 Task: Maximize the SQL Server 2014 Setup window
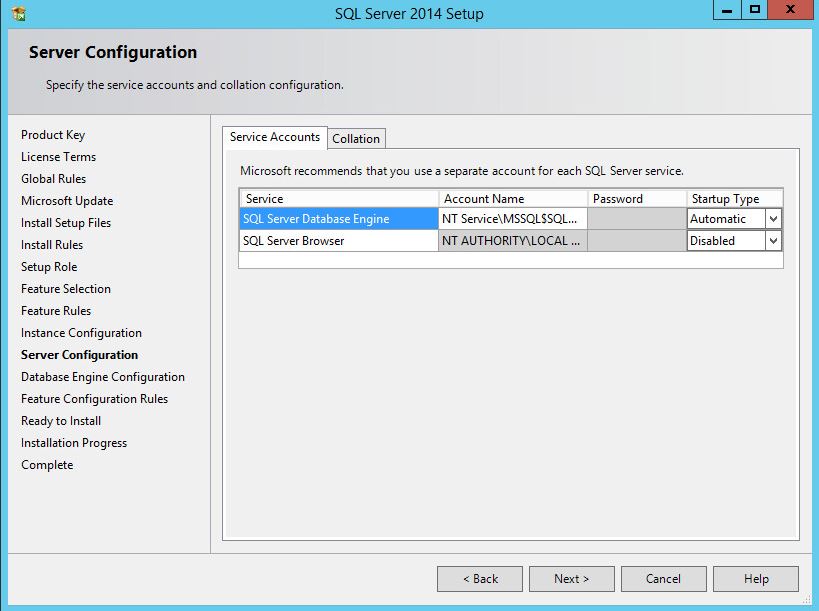755,10
